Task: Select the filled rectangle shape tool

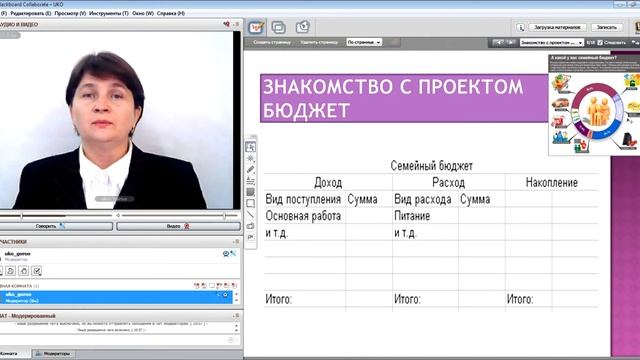Action: click(251, 192)
